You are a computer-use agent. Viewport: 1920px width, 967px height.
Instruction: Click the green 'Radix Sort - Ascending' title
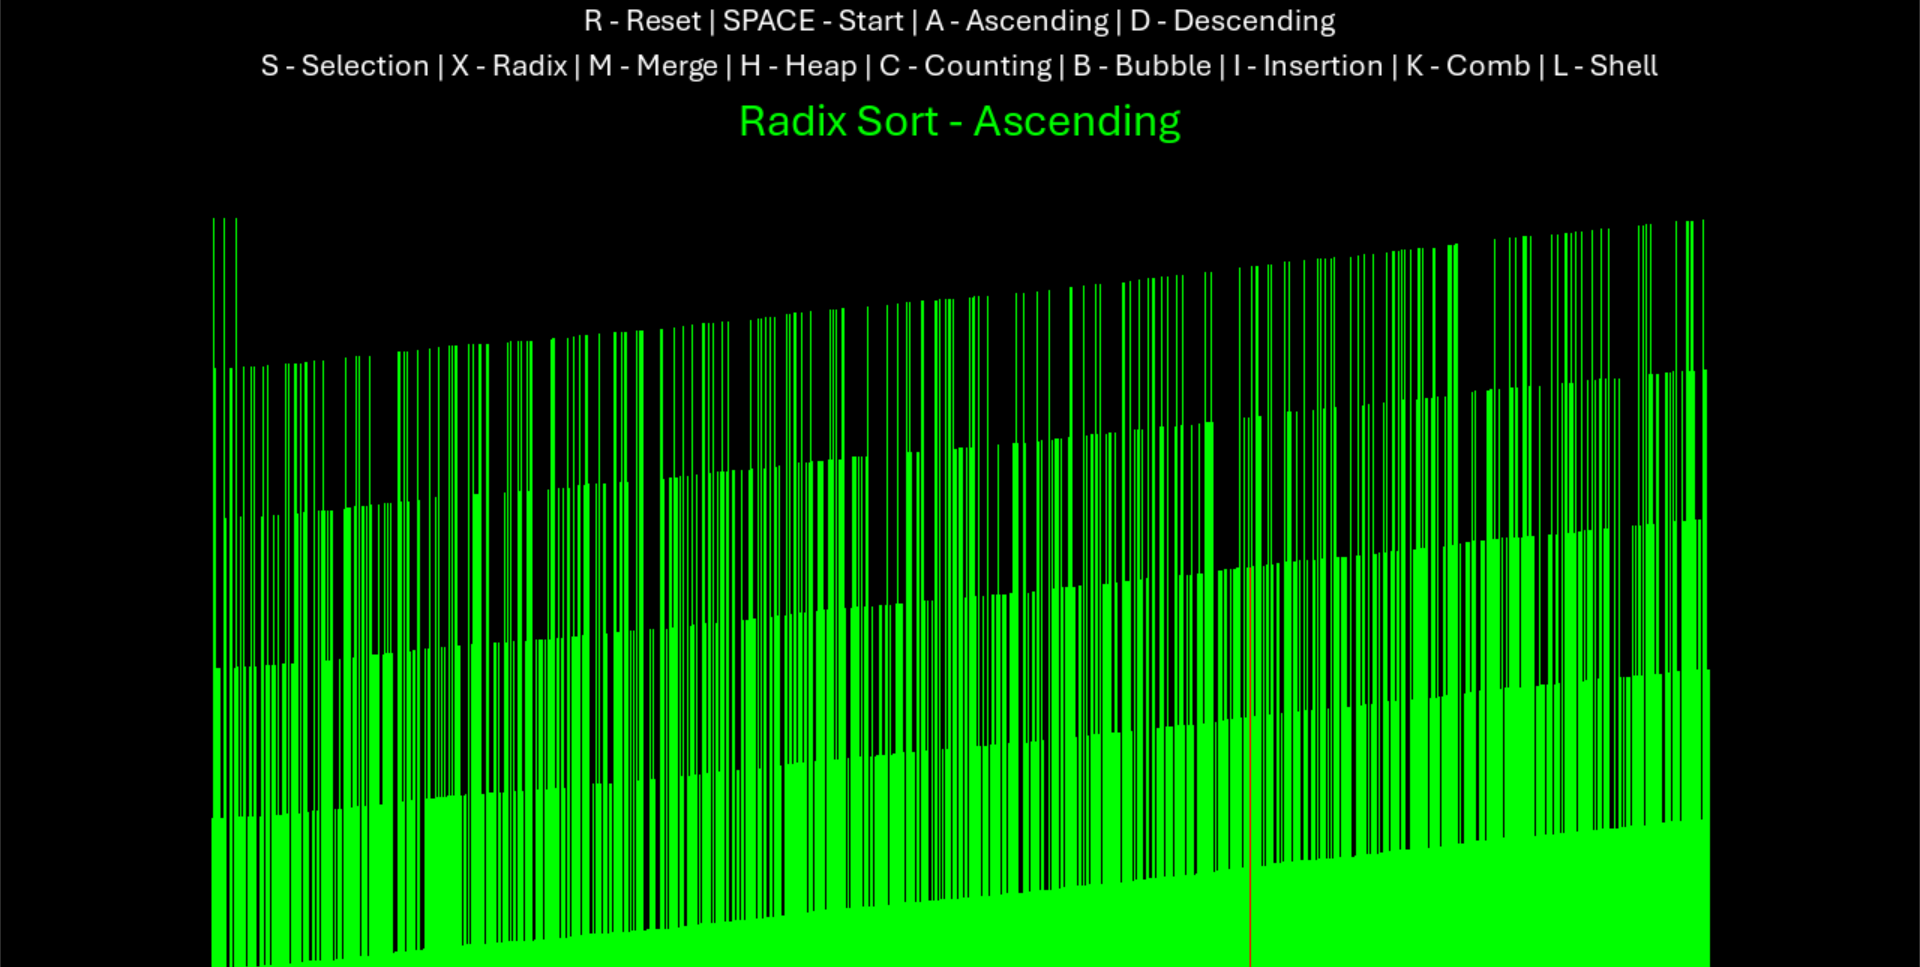960,122
